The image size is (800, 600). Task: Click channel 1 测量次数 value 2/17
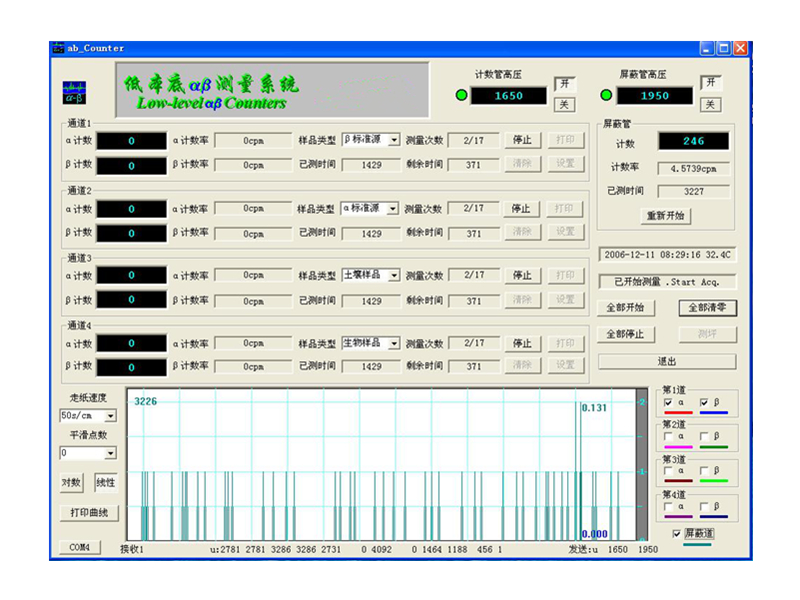473,140
